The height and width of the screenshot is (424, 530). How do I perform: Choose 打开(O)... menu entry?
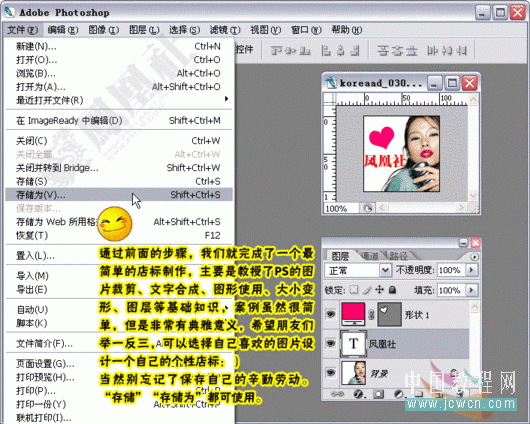[118, 60]
